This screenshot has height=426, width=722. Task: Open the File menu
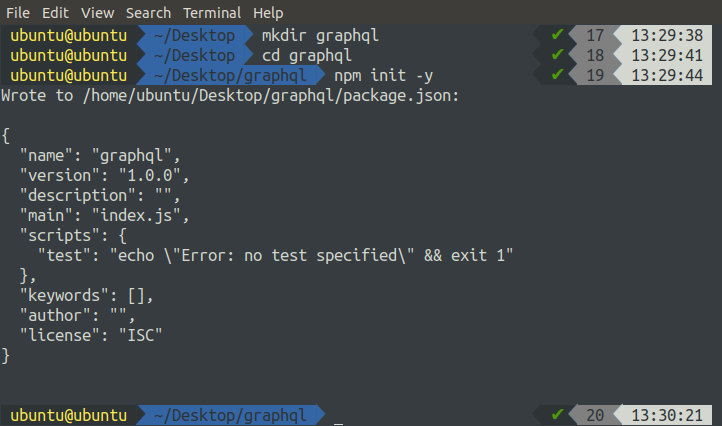point(18,13)
